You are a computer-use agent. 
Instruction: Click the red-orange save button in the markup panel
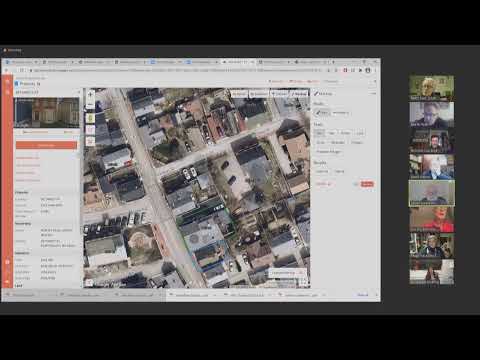tap(367, 184)
